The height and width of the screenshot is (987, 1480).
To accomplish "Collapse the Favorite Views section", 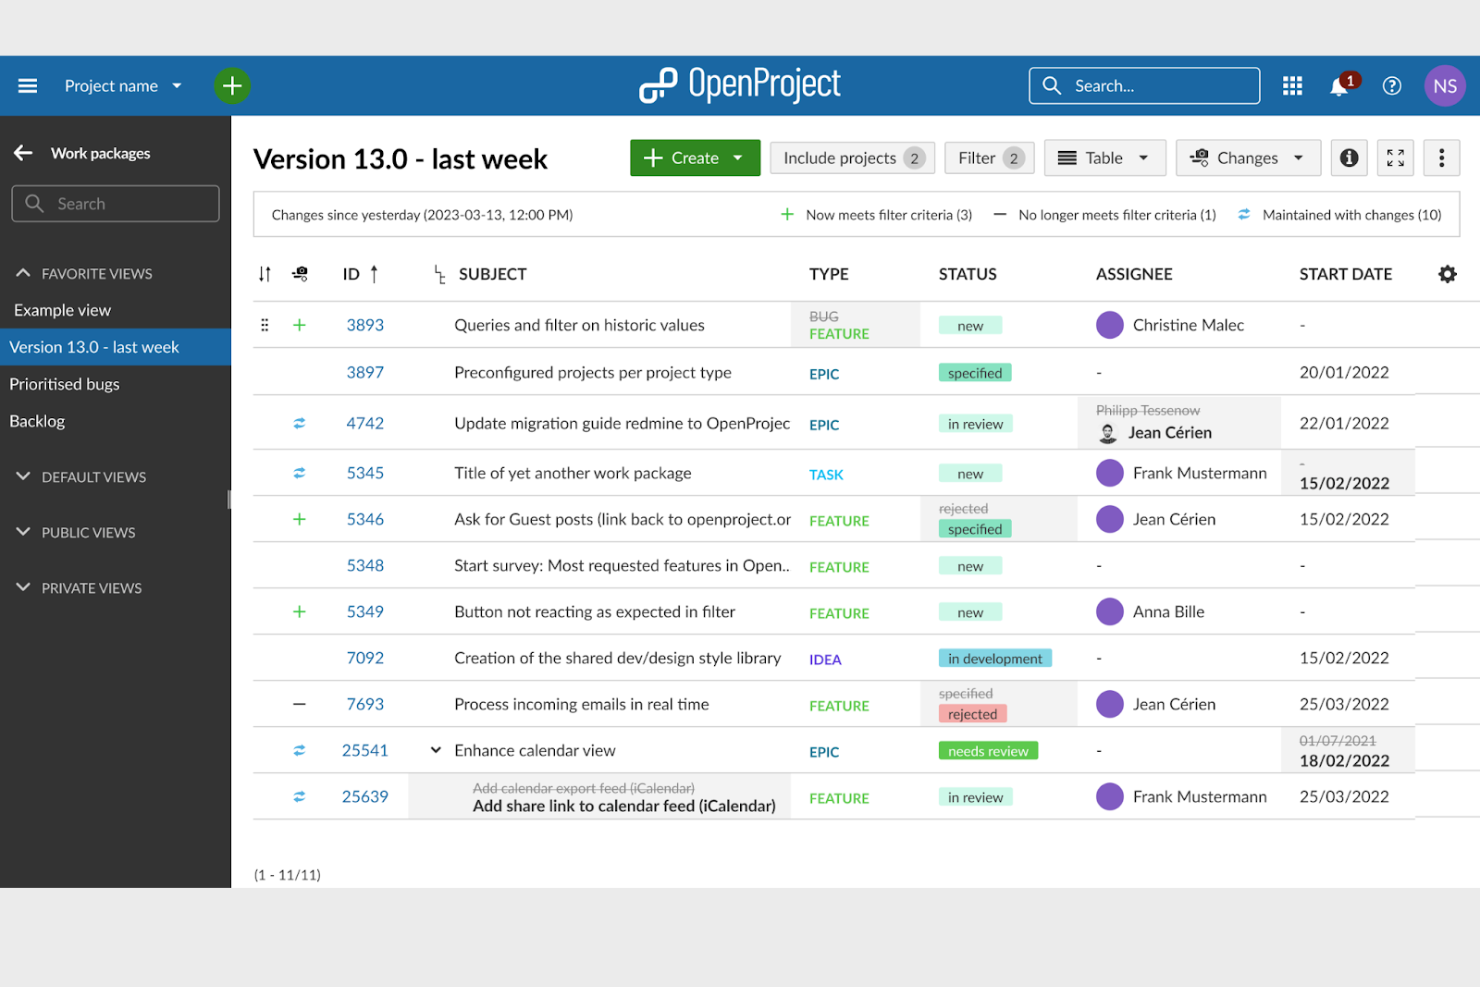I will pos(23,273).
